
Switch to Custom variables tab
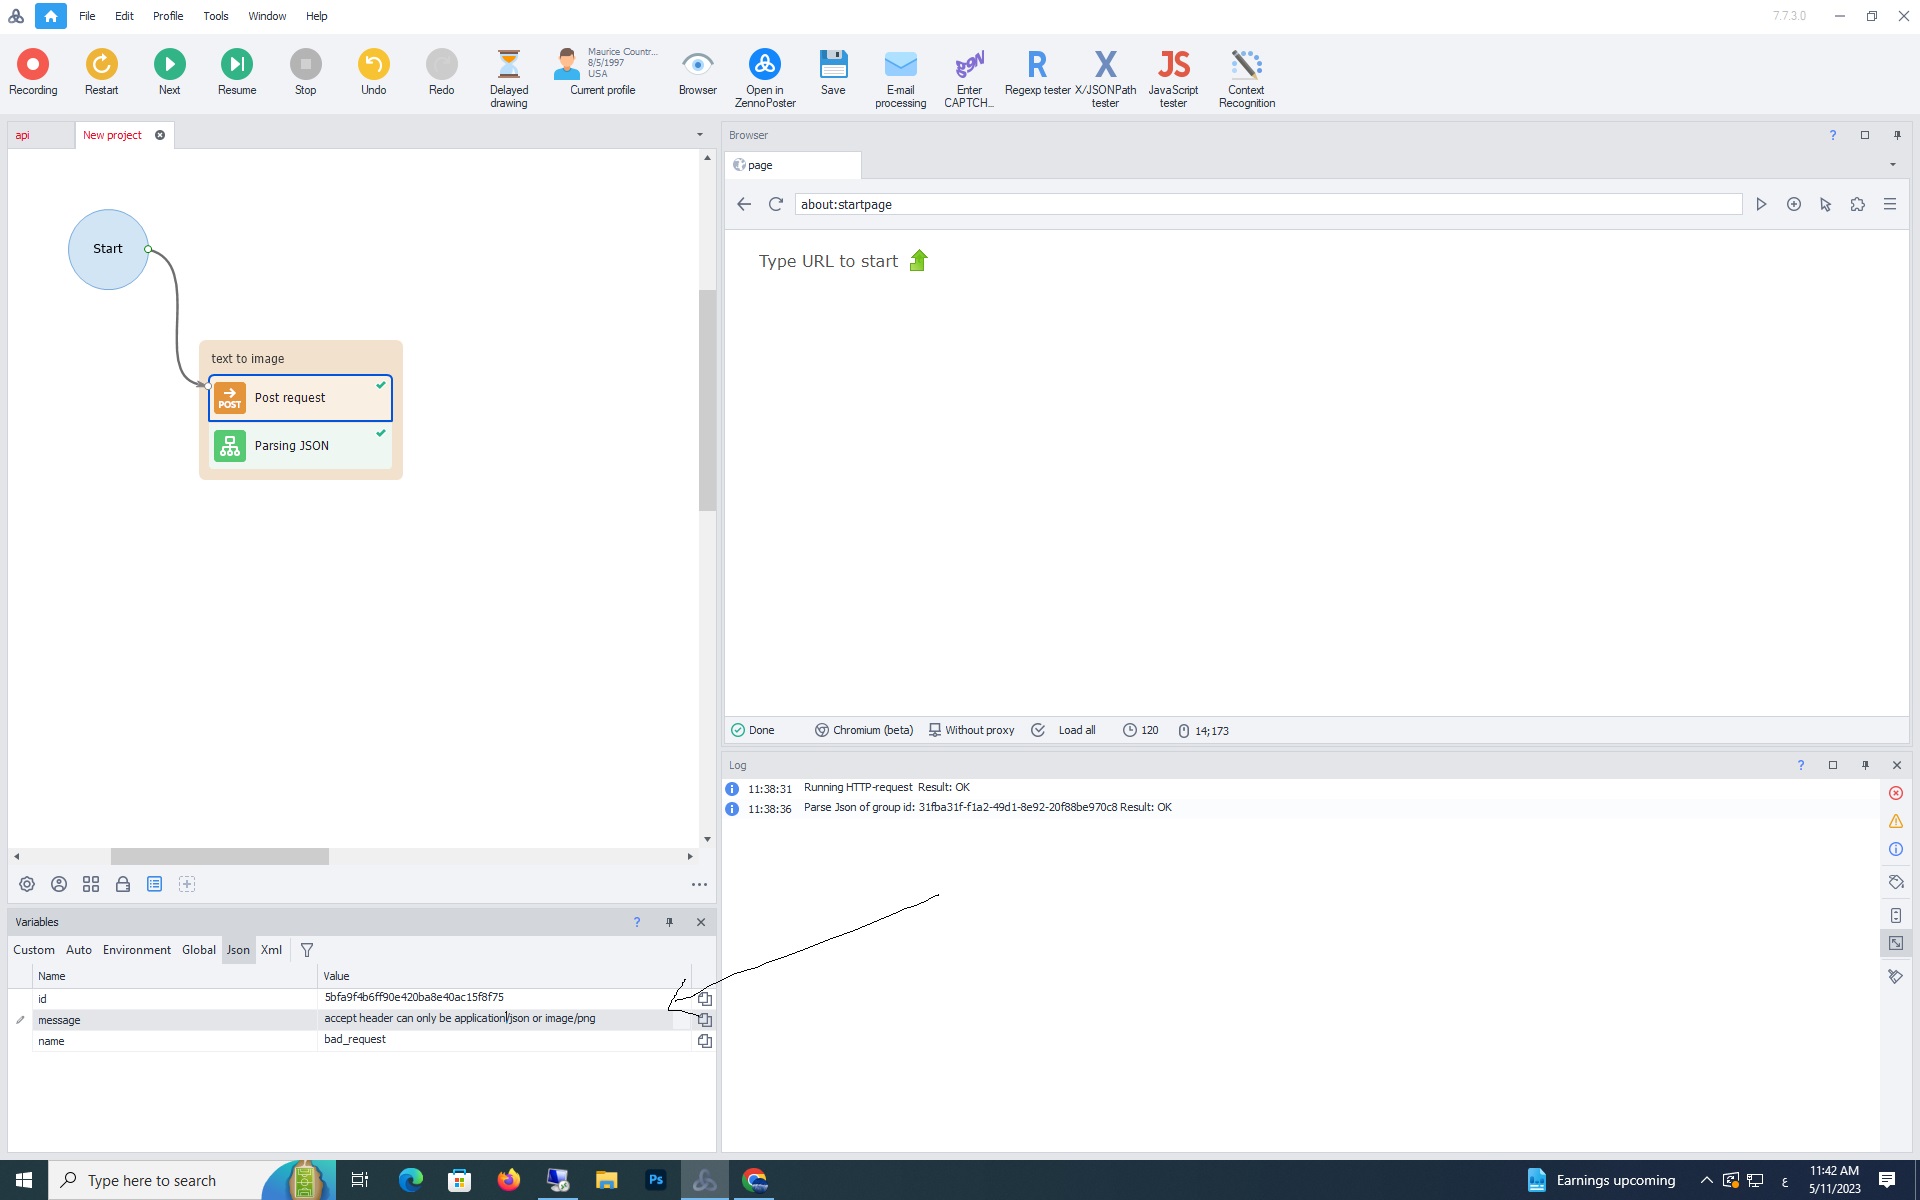point(34,950)
